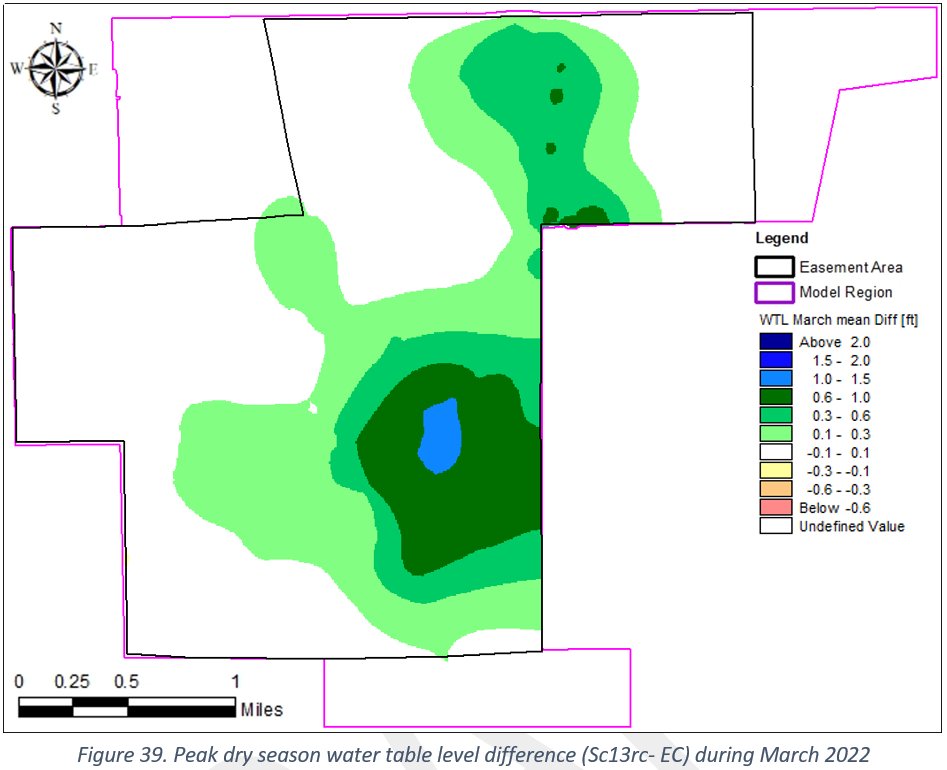Click the 'Below -0.6' legend label
Image resolution: width=947 pixels, height=770 pixels.
(x=835, y=508)
